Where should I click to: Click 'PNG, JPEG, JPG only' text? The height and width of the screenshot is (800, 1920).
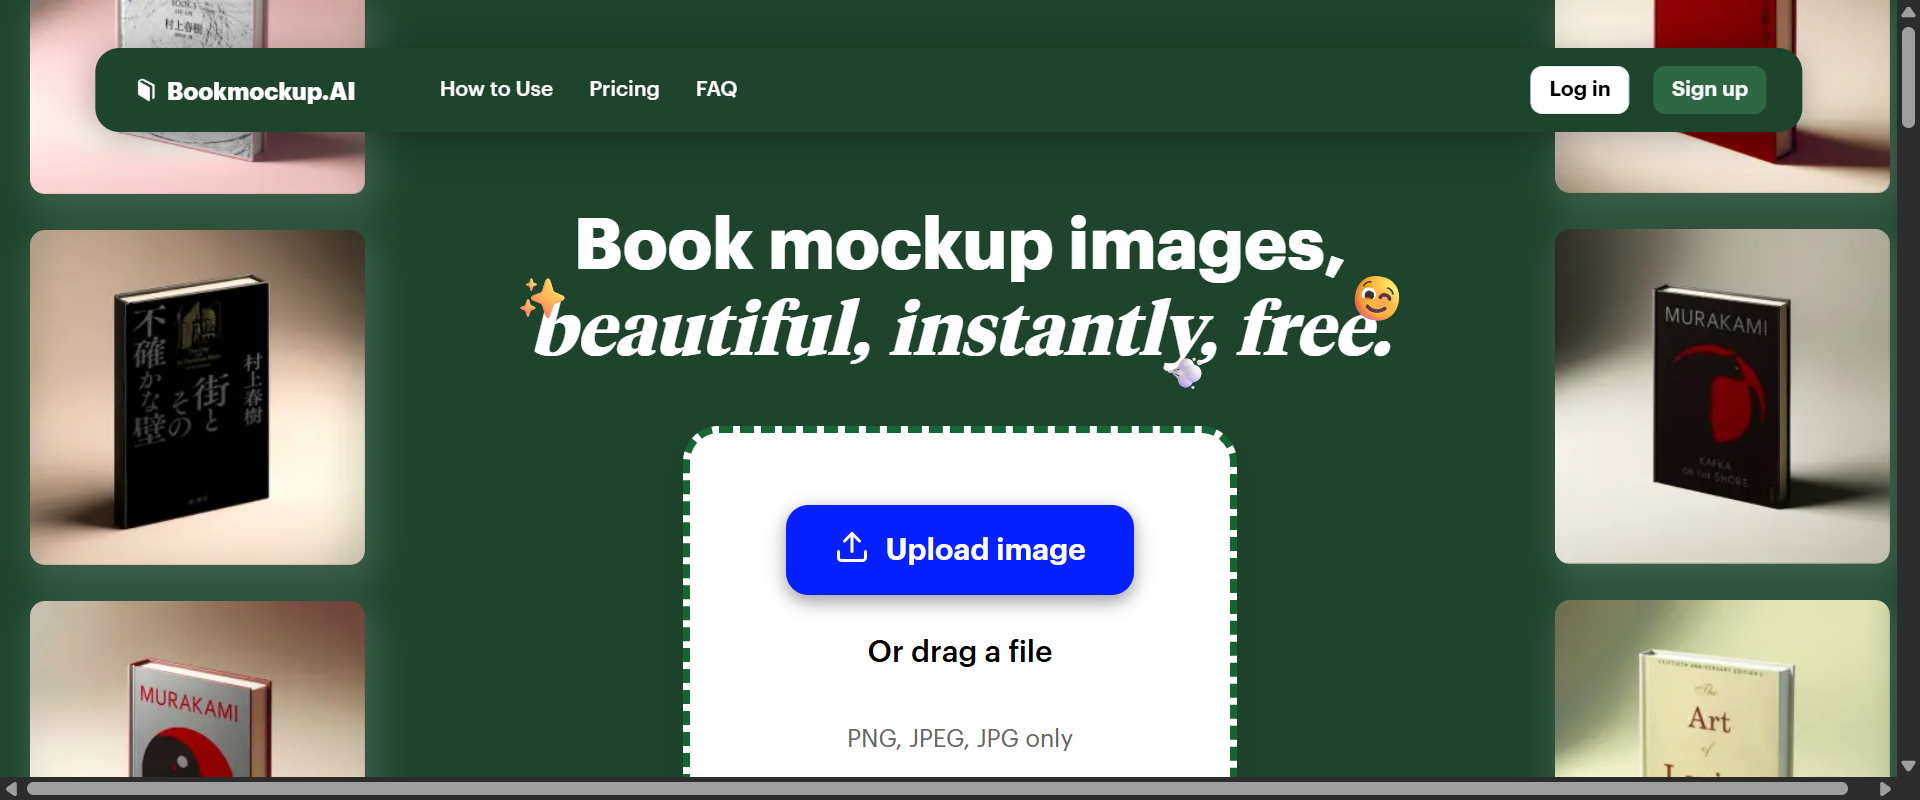[959, 738]
